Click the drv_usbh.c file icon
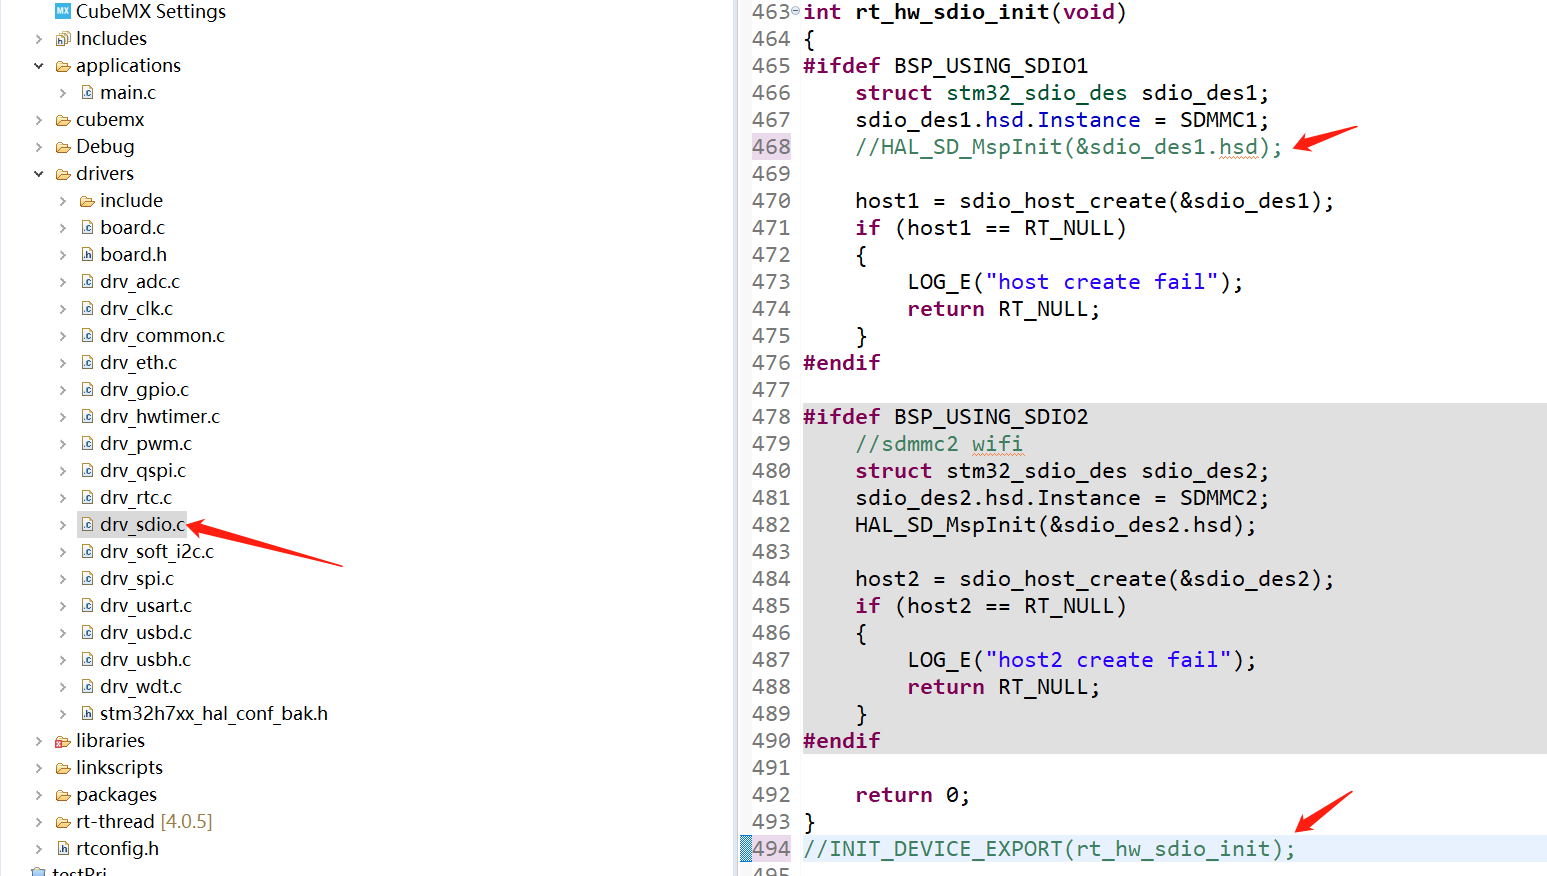The image size is (1547, 876). [x=87, y=660]
